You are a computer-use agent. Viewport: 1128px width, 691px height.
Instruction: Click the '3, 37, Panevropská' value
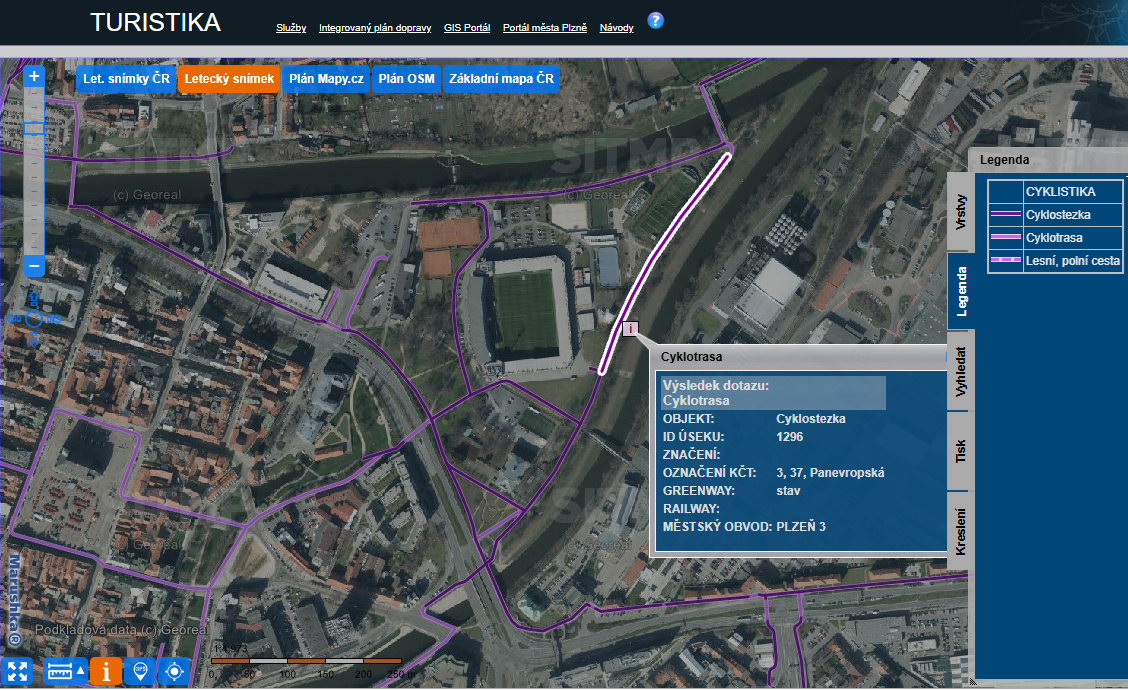[830, 473]
